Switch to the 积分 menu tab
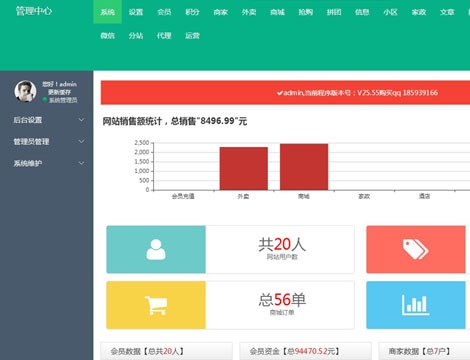The width and height of the screenshot is (470, 360). click(192, 12)
